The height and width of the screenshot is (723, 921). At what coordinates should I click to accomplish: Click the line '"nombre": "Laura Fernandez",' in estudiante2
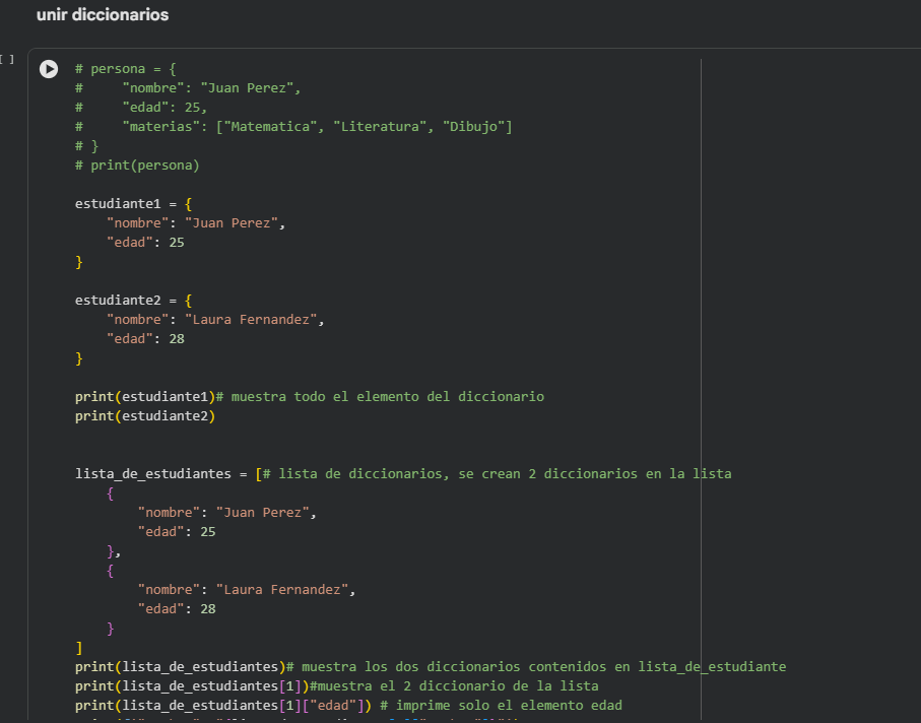pos(216,320)
